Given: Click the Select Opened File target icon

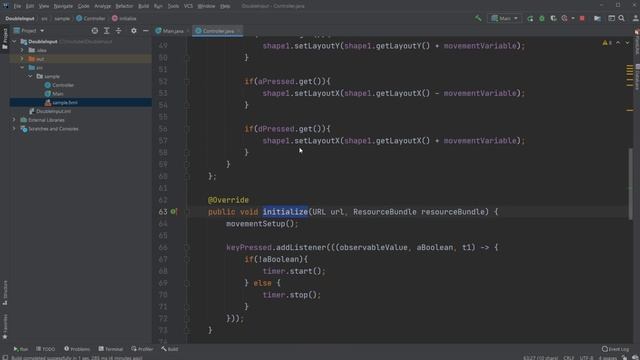Looking at the screenshot, I should (95, 31).
